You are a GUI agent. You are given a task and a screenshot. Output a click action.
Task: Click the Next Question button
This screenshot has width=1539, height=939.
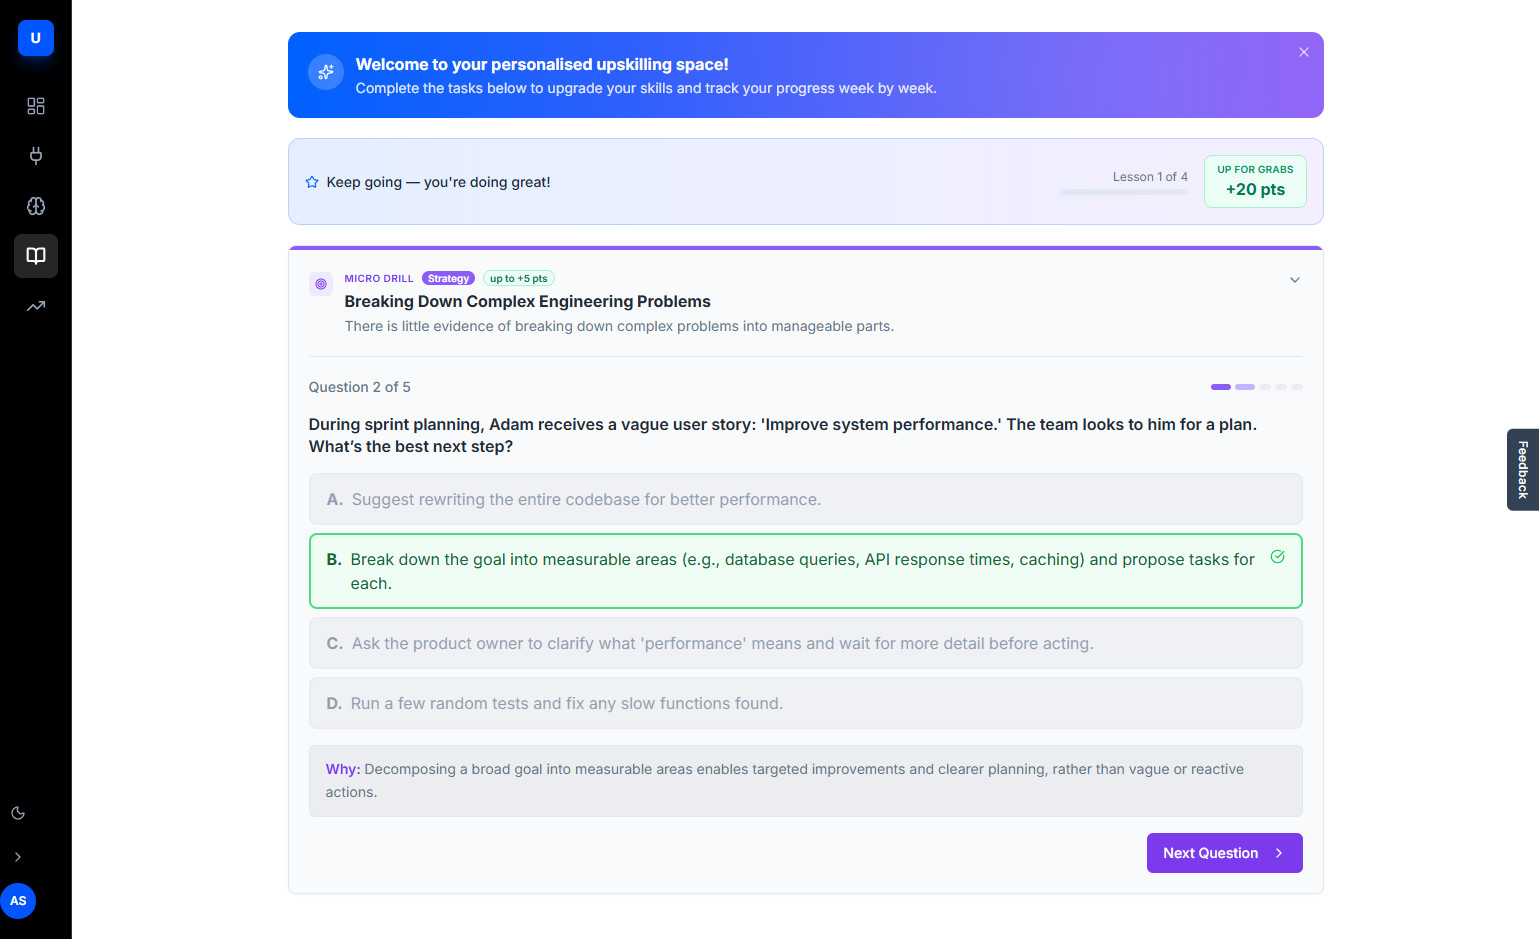1224,853
